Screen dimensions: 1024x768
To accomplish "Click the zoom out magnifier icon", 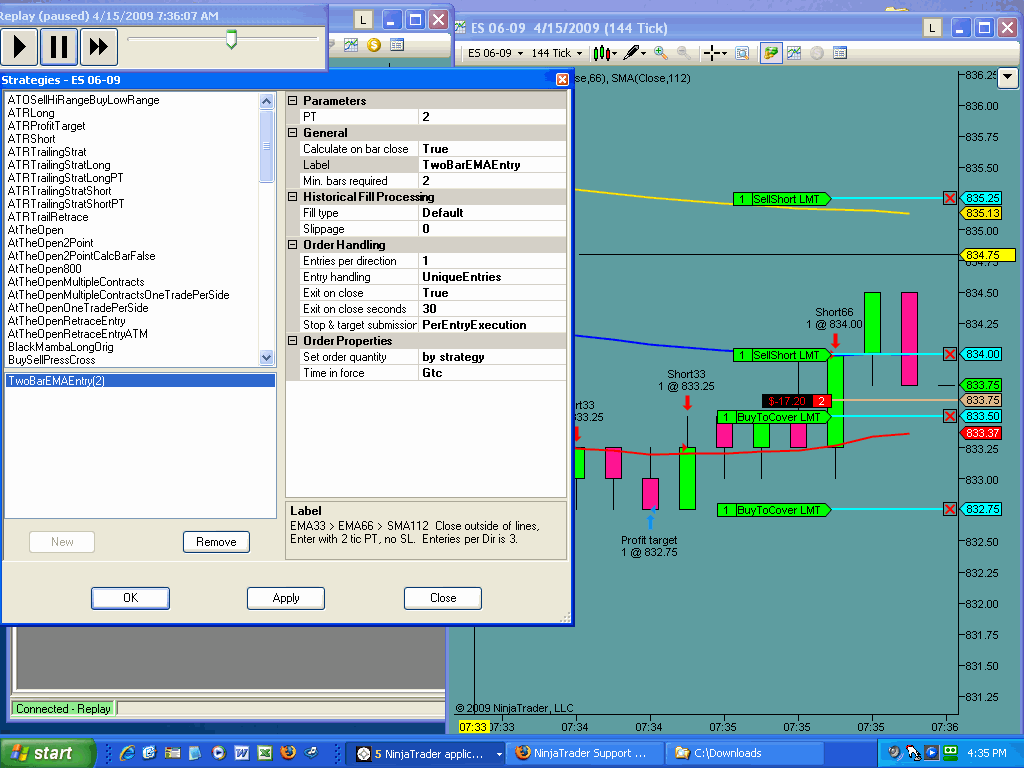I will coord(684,53).
